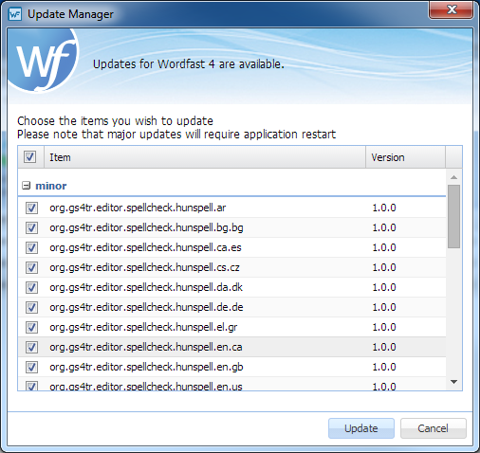Click the Version column header
The width and height of the screenshot is (480, 453).
pyautogui.click(x=405, y=157)
